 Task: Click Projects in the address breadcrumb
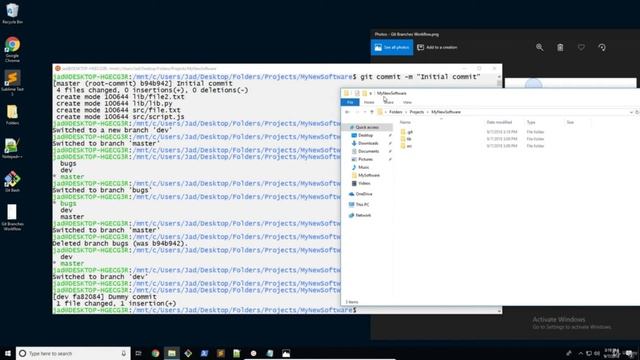[x=417, y=112]
